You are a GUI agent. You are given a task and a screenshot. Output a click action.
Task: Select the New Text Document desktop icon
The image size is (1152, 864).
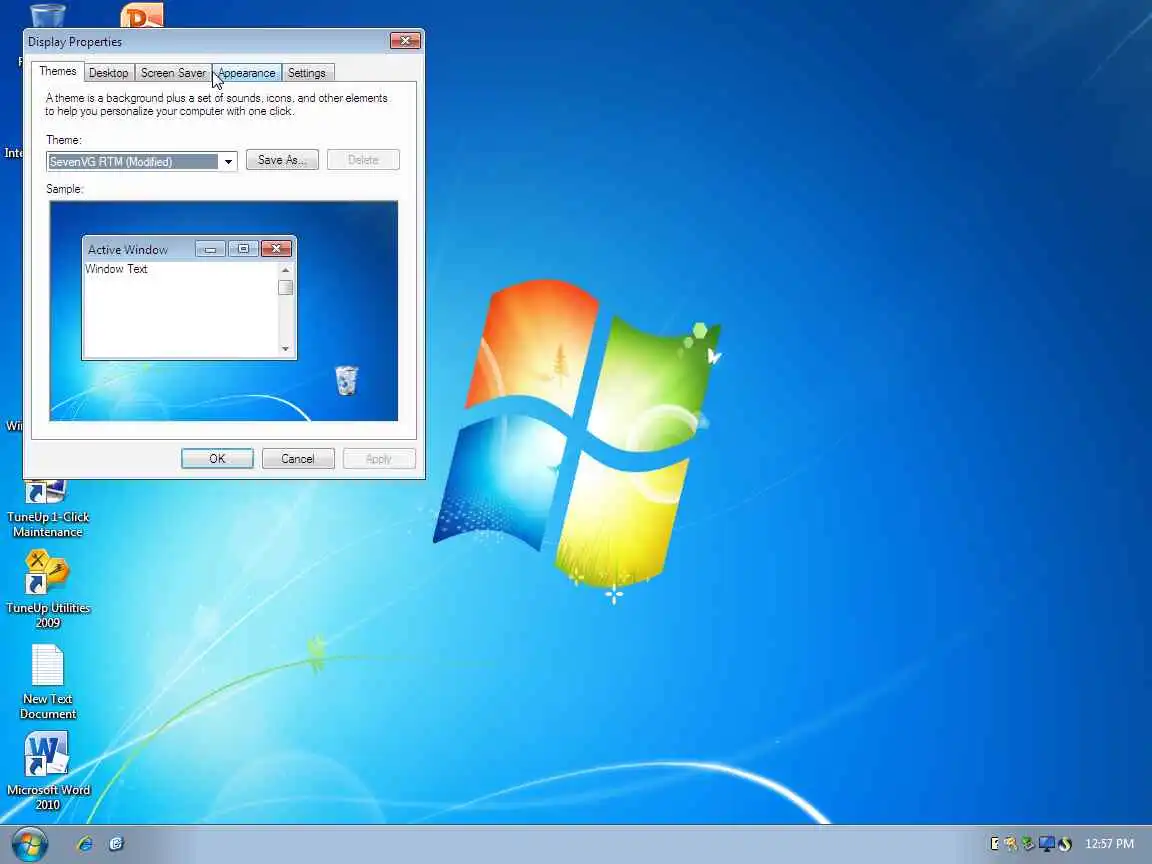pyautogui.click(x=48, y=682)
